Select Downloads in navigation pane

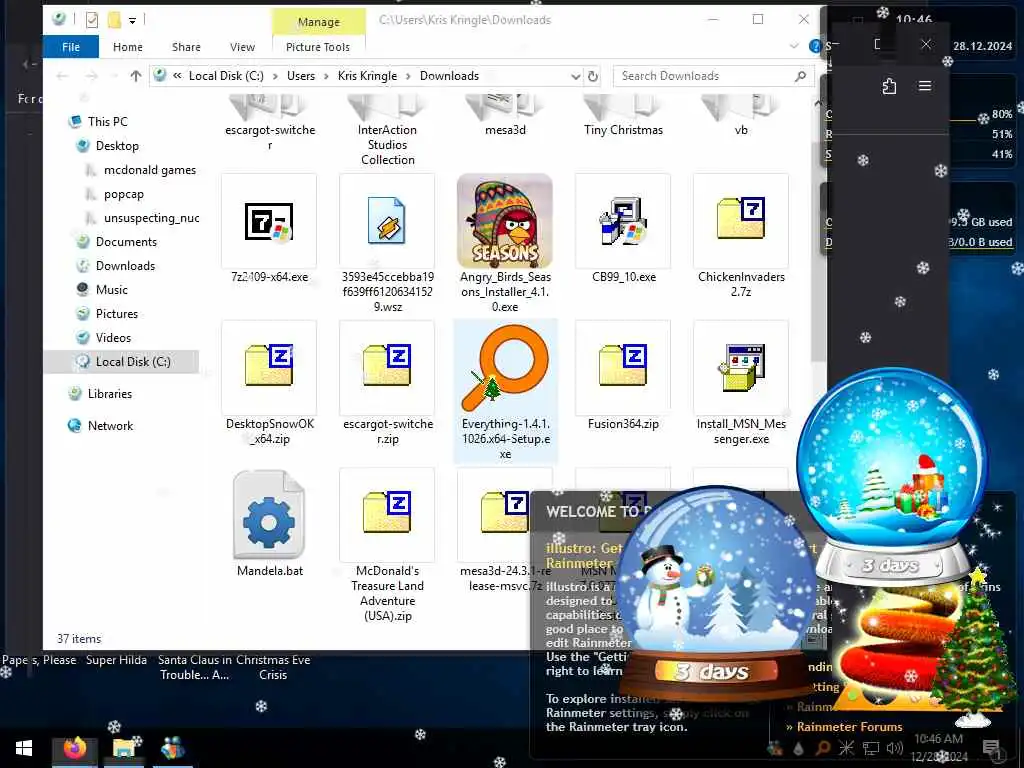coord(125,266)
